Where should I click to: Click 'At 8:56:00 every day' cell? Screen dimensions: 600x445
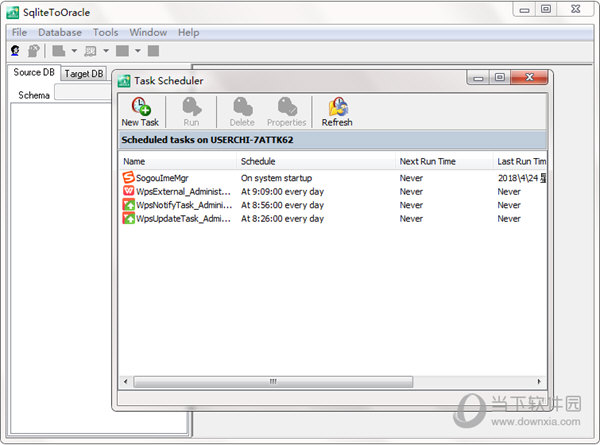pyautogui.click(x=282, y=205)
